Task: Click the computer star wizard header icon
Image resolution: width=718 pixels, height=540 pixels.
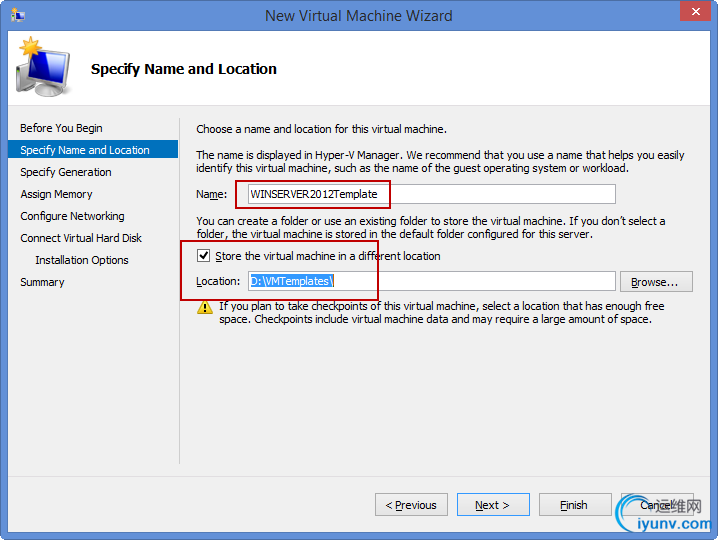Action: 43,67
